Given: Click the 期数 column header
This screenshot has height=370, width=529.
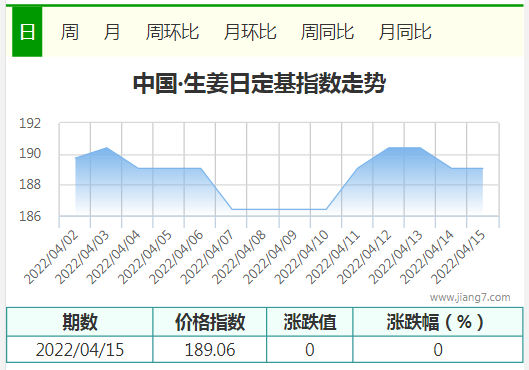Looking at the screenshot, I should [80, 322].
